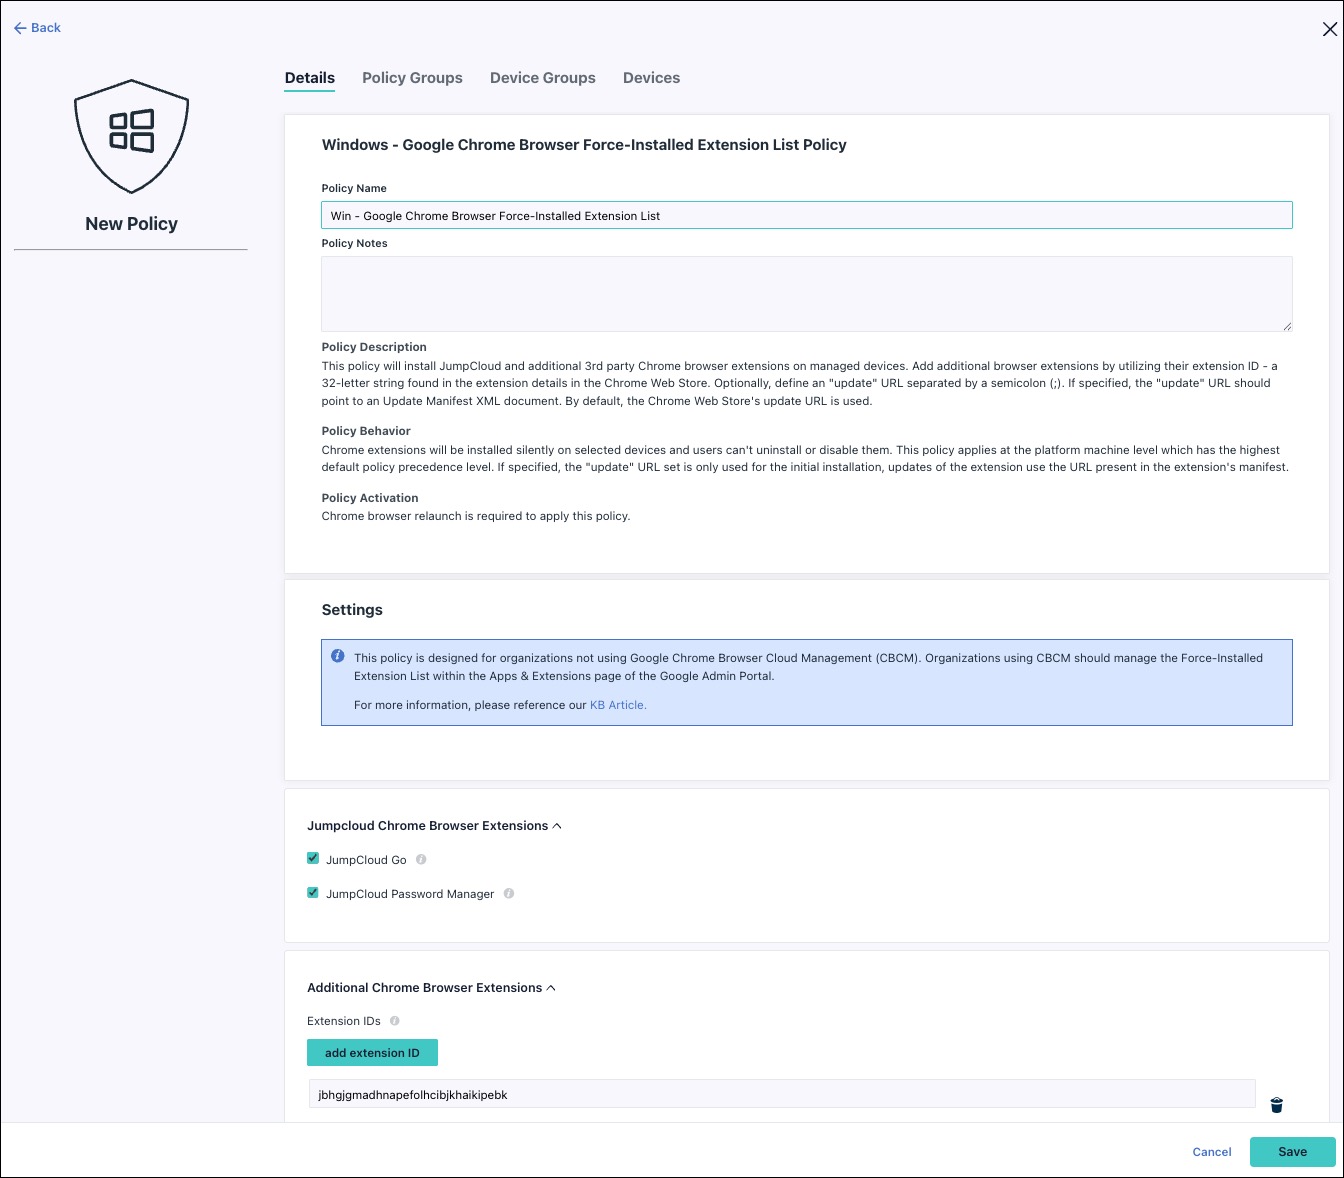The width and height of the screenshot is (1344, 1178).
Task: Click info icon beside JumpCloud Password Manager
Action: 509,894
